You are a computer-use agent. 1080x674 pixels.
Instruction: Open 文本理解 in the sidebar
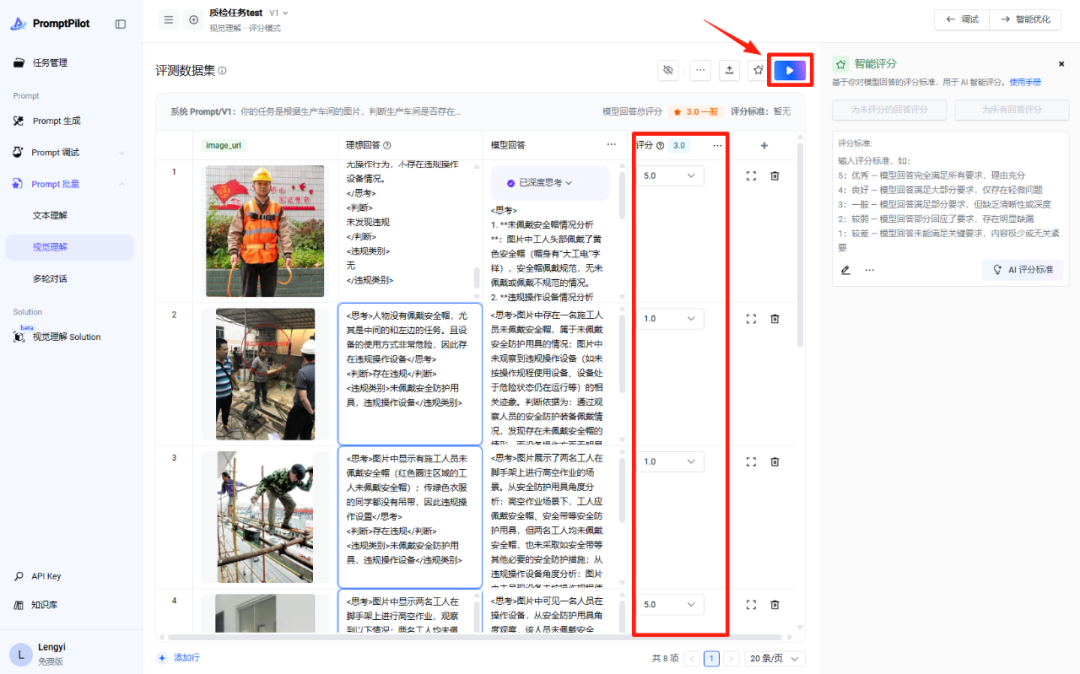[50, 215]
